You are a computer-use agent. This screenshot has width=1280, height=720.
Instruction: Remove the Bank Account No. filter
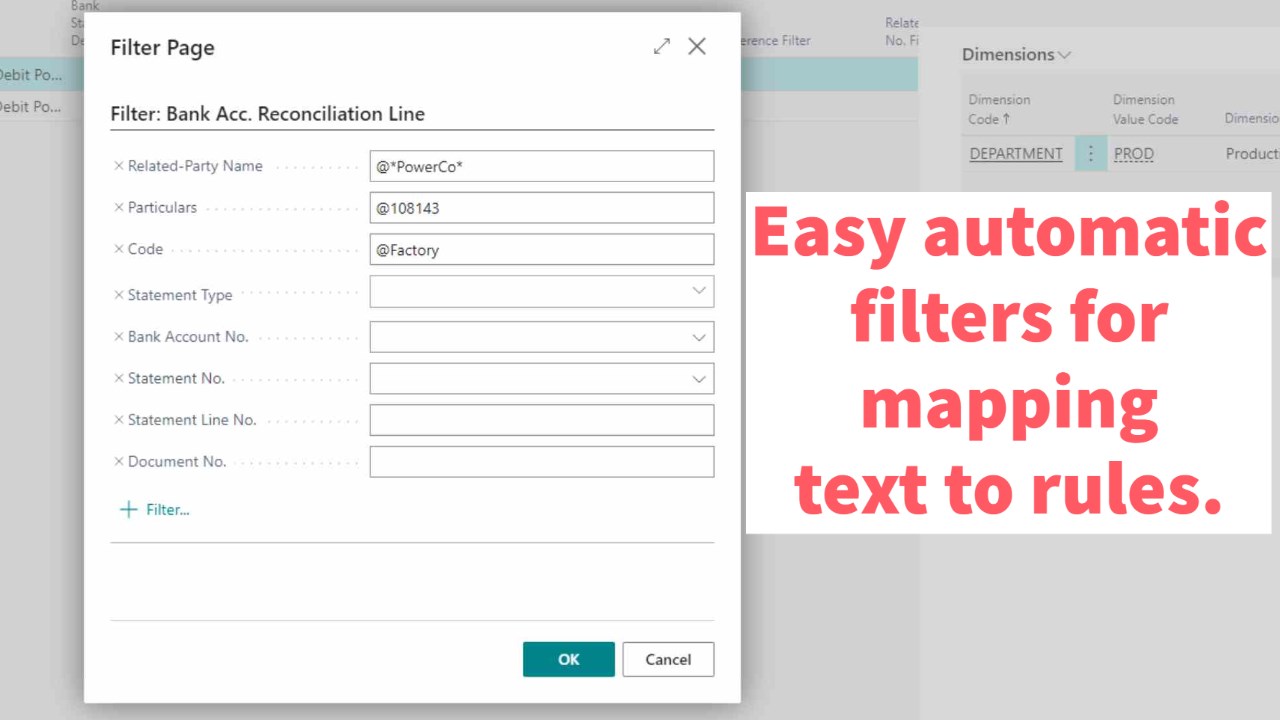(119, 337)
